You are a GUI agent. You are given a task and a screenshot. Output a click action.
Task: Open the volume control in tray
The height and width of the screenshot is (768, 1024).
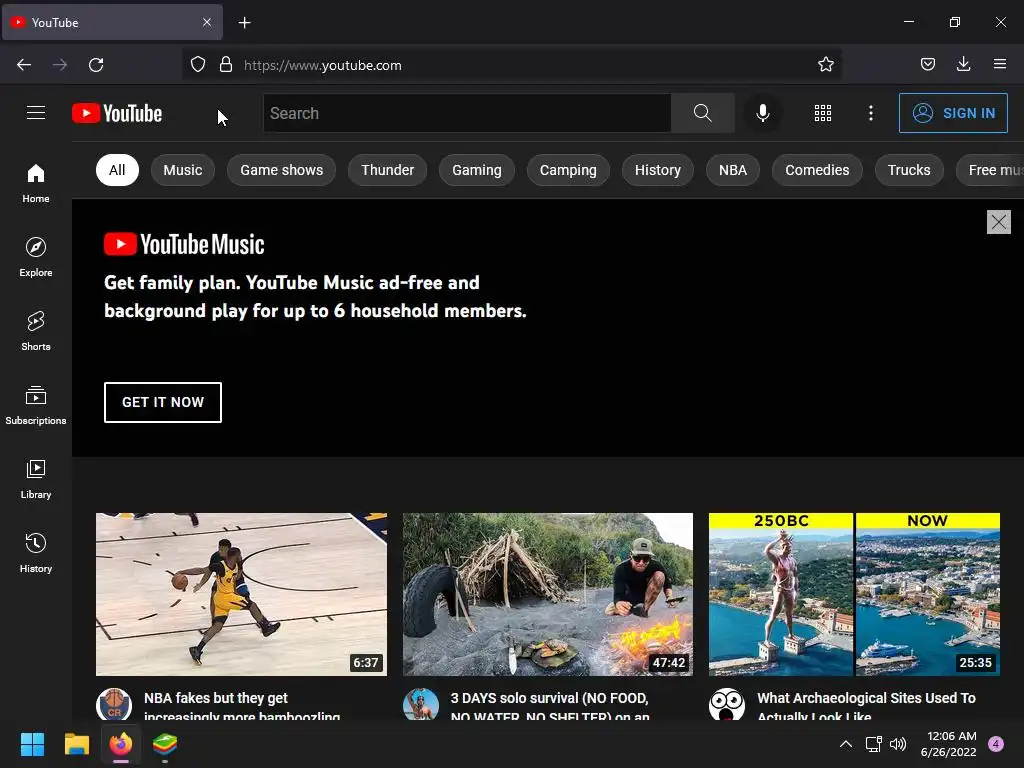[x=899, y=744]
